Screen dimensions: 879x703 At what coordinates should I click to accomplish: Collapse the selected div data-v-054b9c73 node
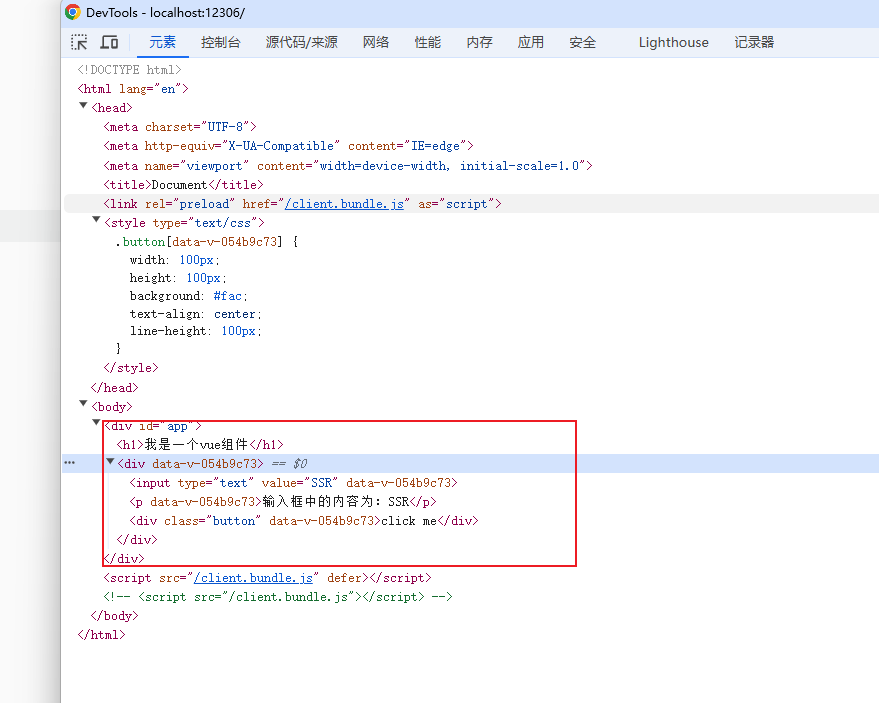point(110,461)
